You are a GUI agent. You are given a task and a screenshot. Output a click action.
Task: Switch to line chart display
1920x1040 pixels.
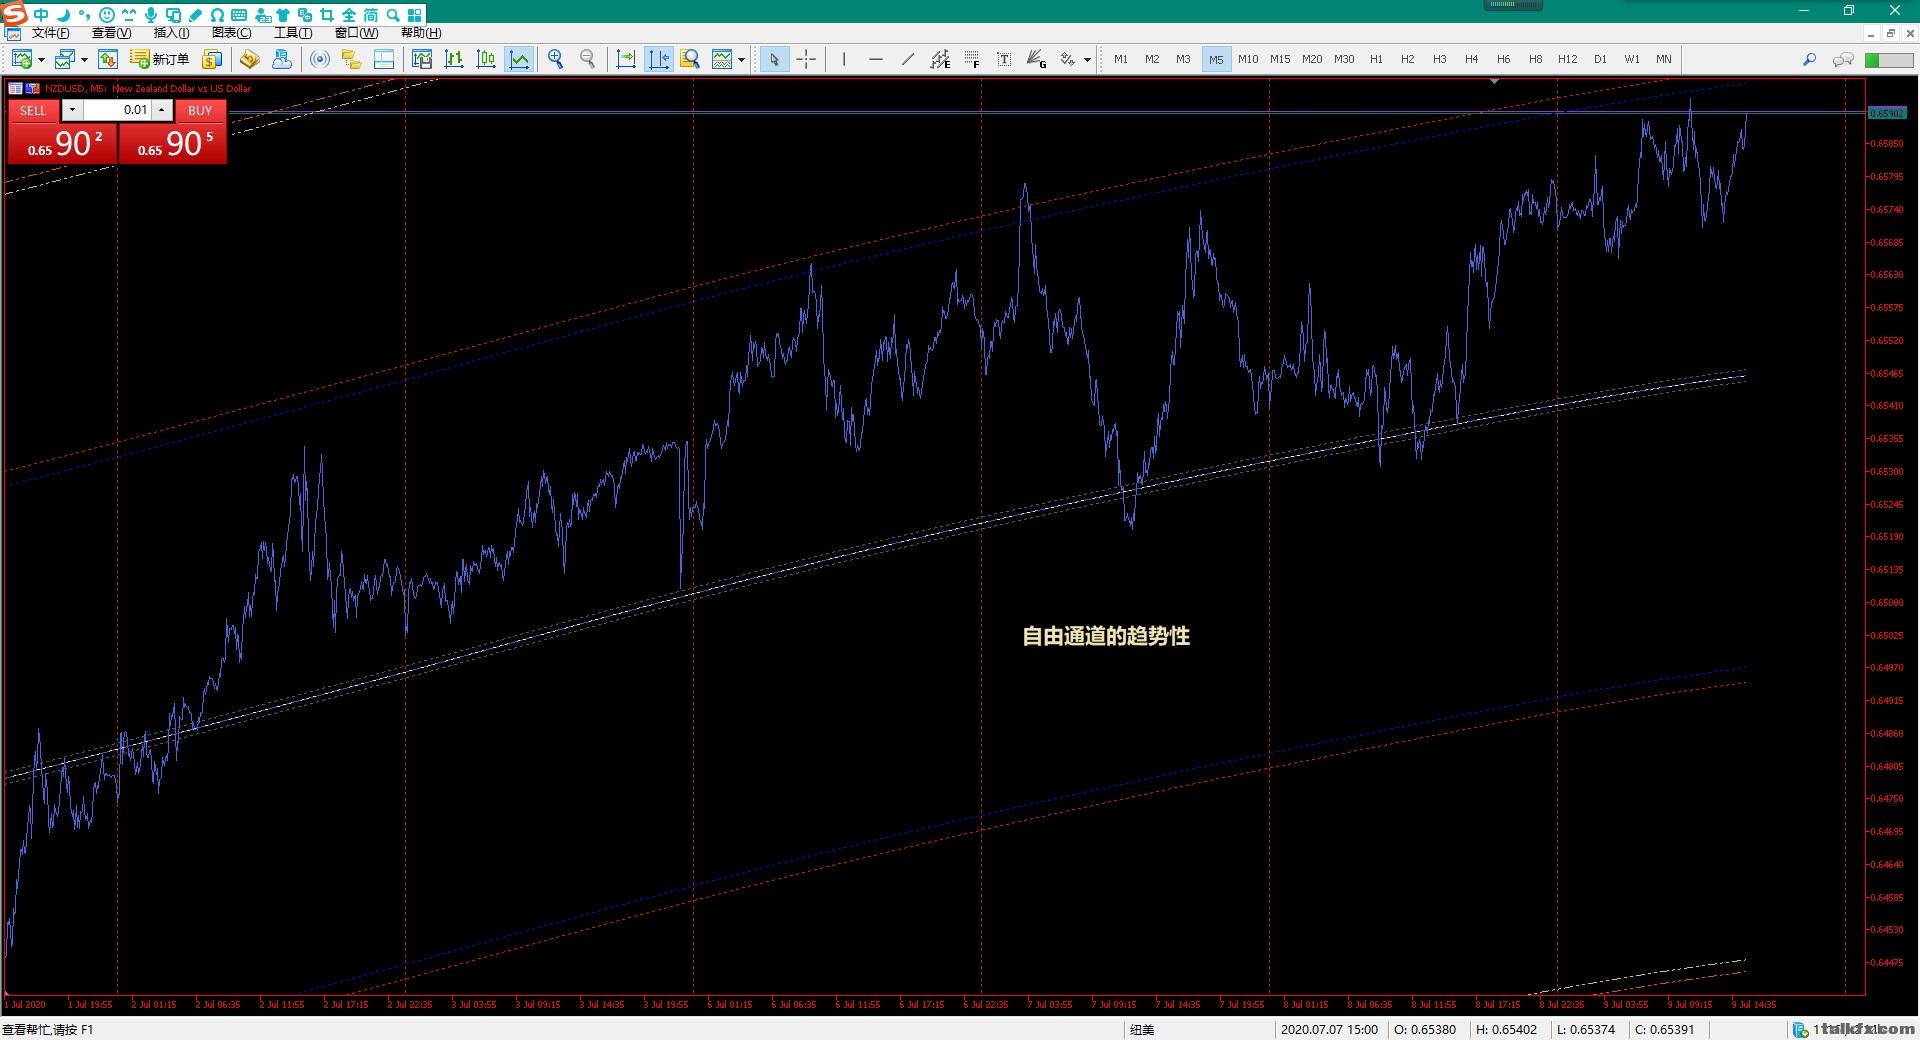[519, 60]
